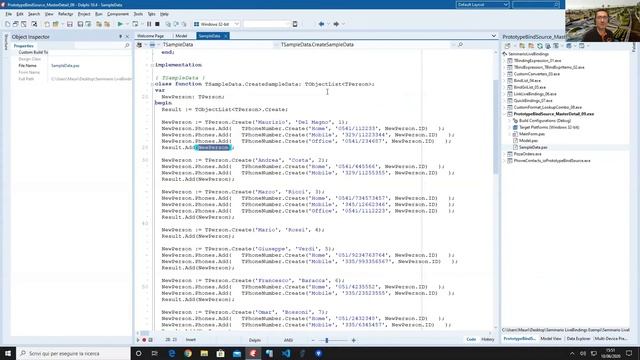Viewport: 640px width, 360px height.
Task: Click the zoom-out minus next to the zoom slider
Action: (x=313, y=340)
